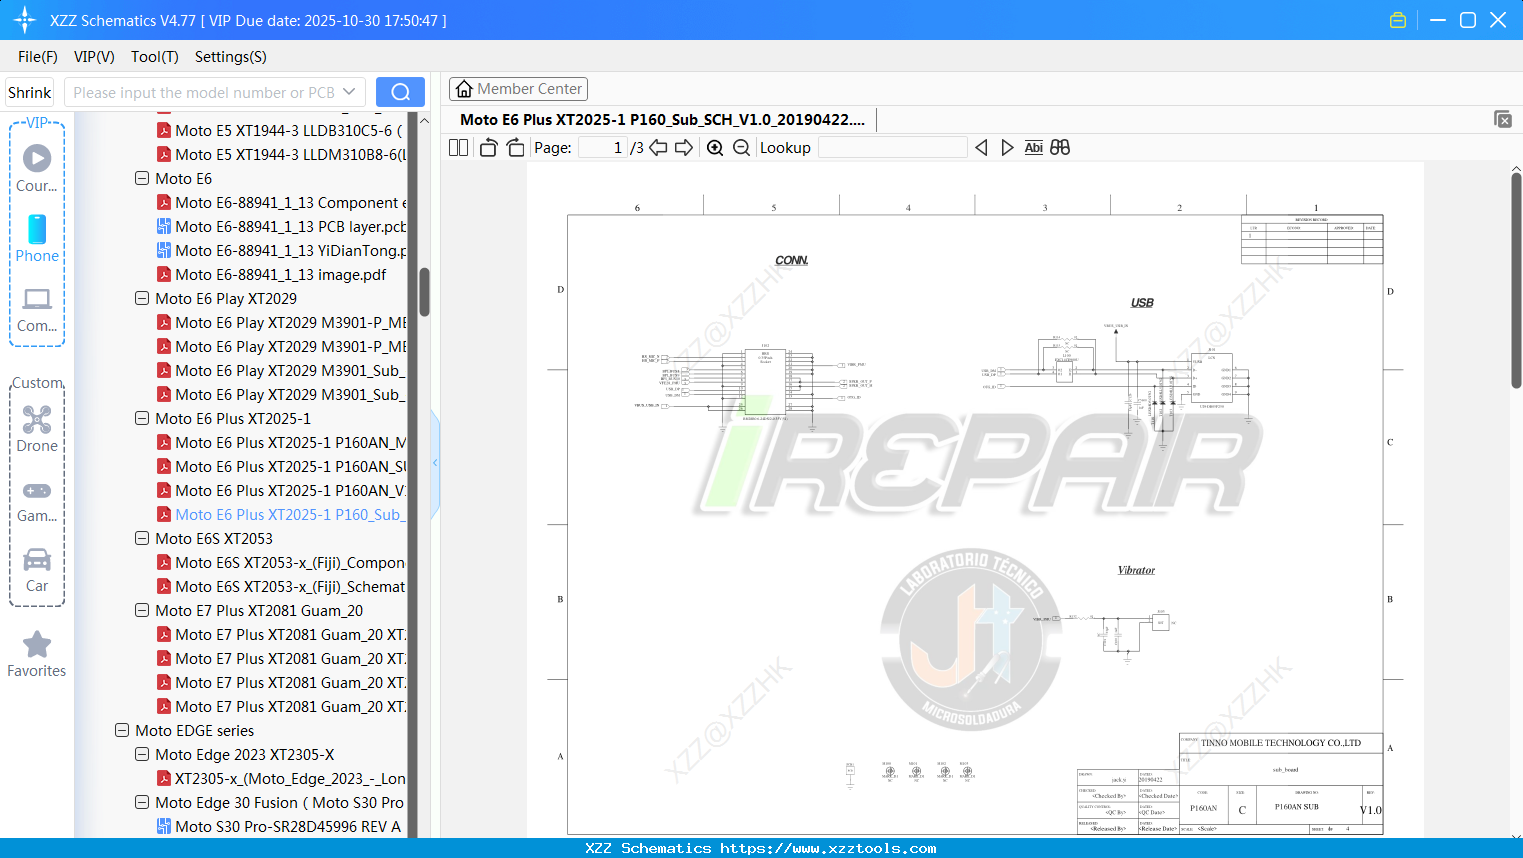Click the Shrink button

point(30,92)
